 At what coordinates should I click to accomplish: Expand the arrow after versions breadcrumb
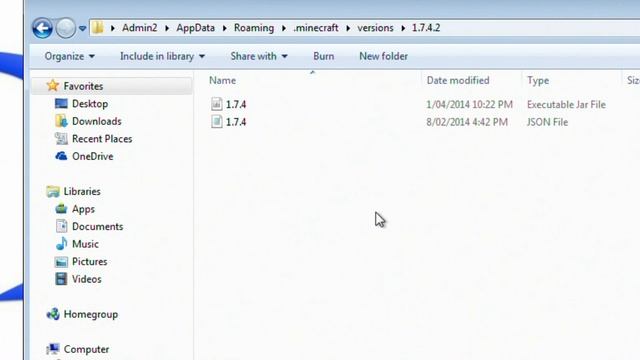point(403,28)
